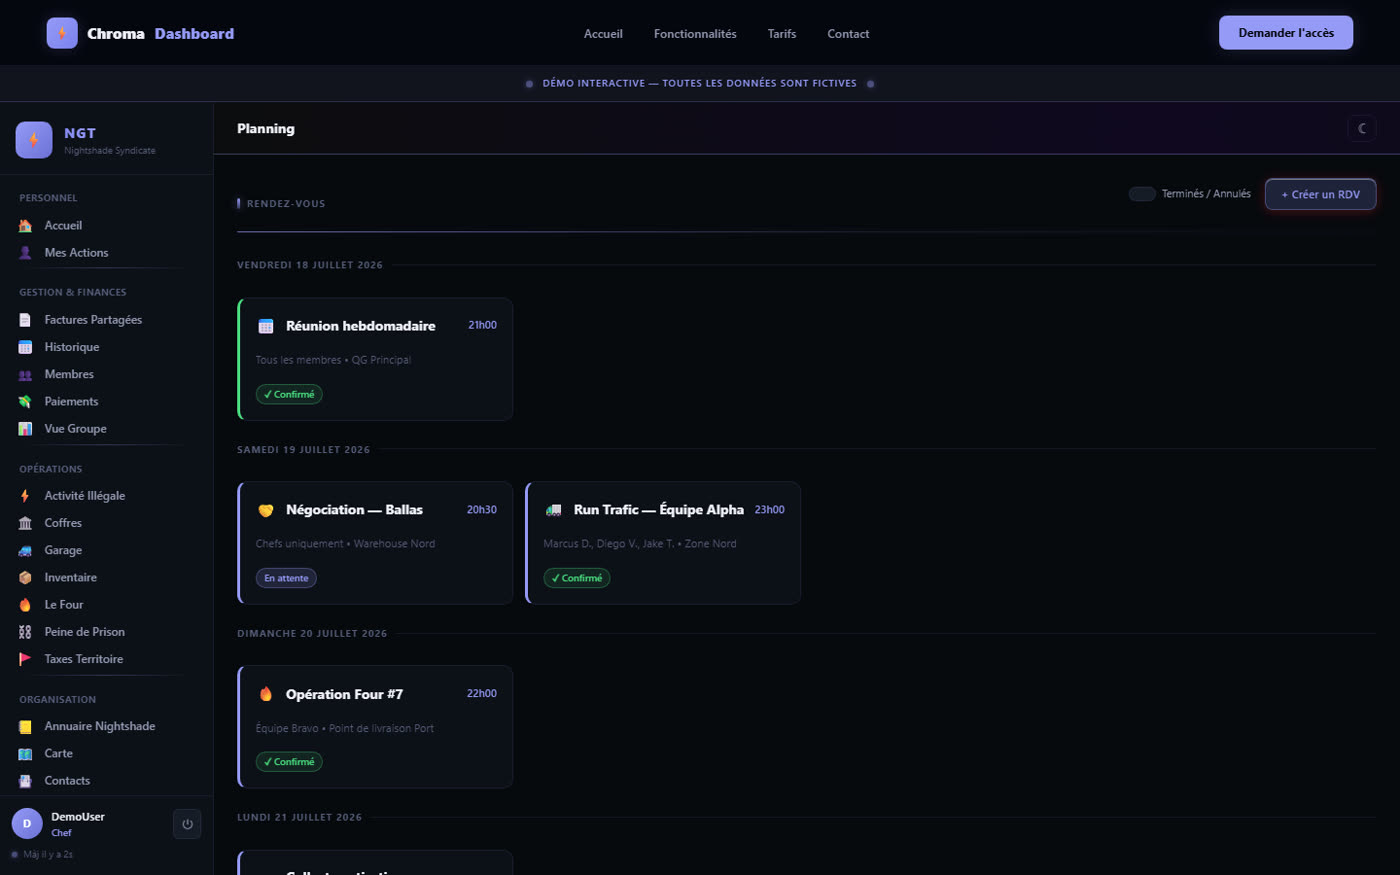The height and width of the screenshot is (875, 1400).
Task: Click the Garage car icon
Action: pos(25,550)
